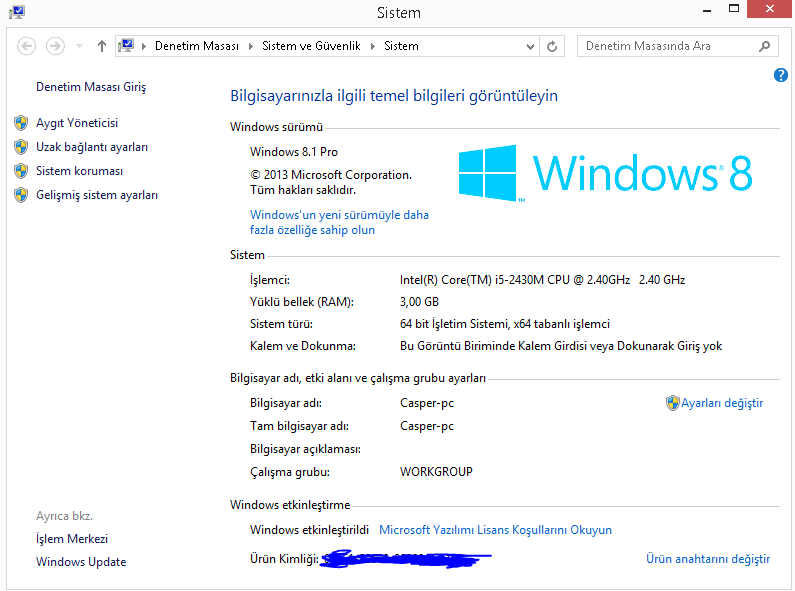Click the Sistem window title bar icon
This screenshot has height=591, width=795.
(17, 12)
